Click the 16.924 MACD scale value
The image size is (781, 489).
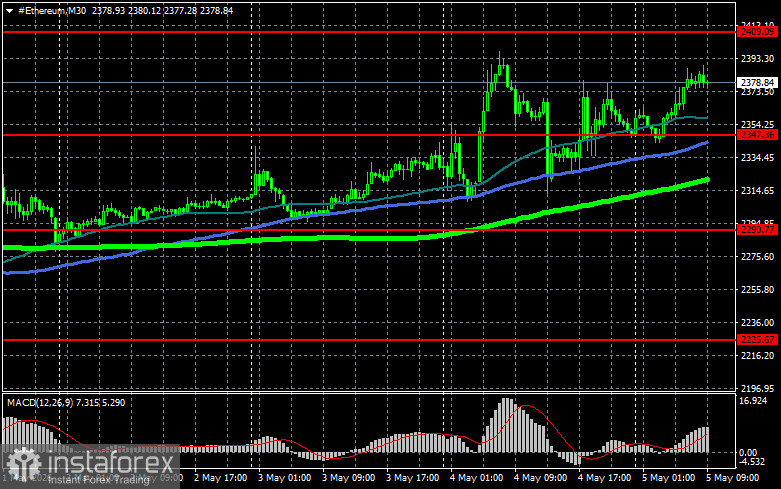[753, 400]
